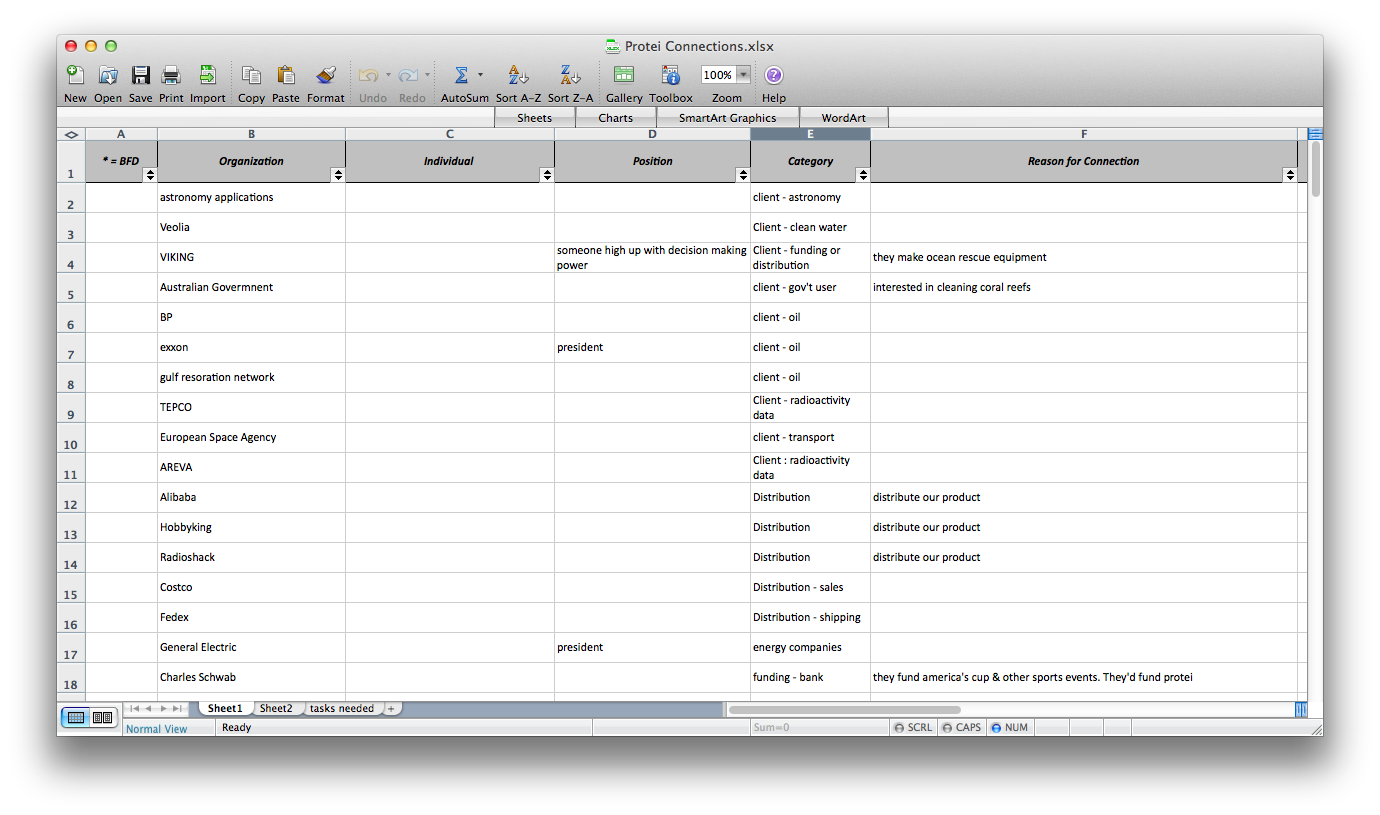The image size is (1380, 815).
Task: Save the workbook with Save icon
Action: 141,75
